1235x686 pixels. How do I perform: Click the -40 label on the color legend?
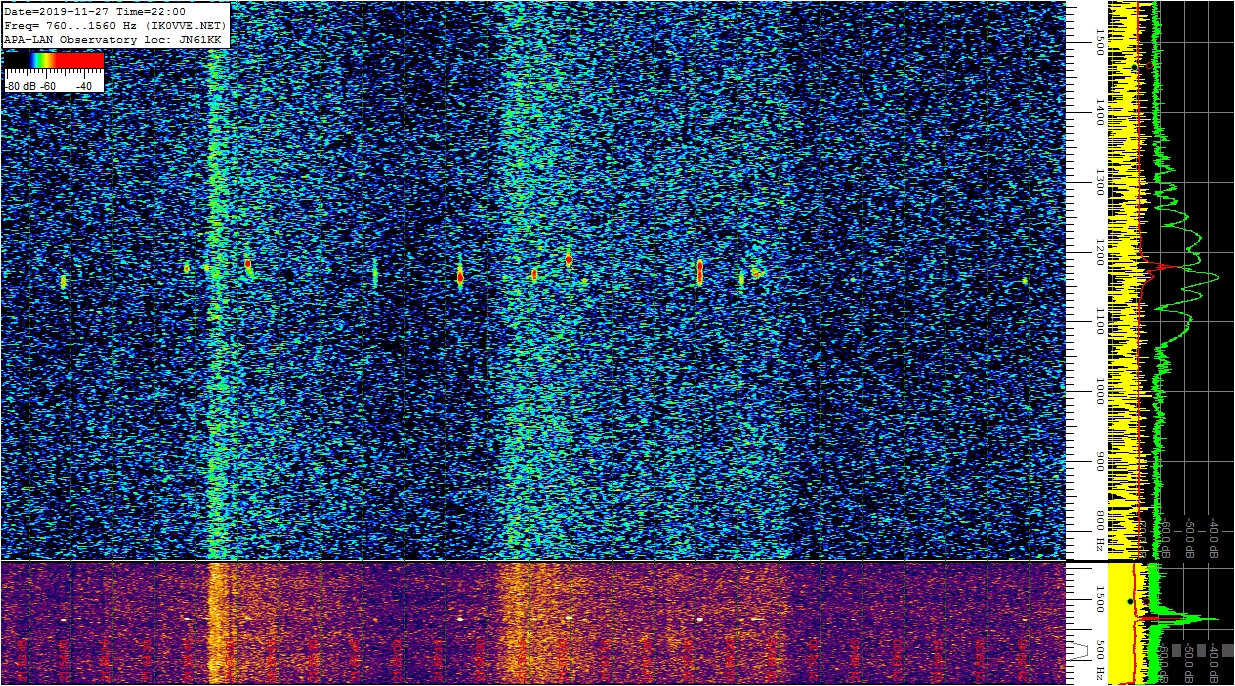tap(84, 86)
